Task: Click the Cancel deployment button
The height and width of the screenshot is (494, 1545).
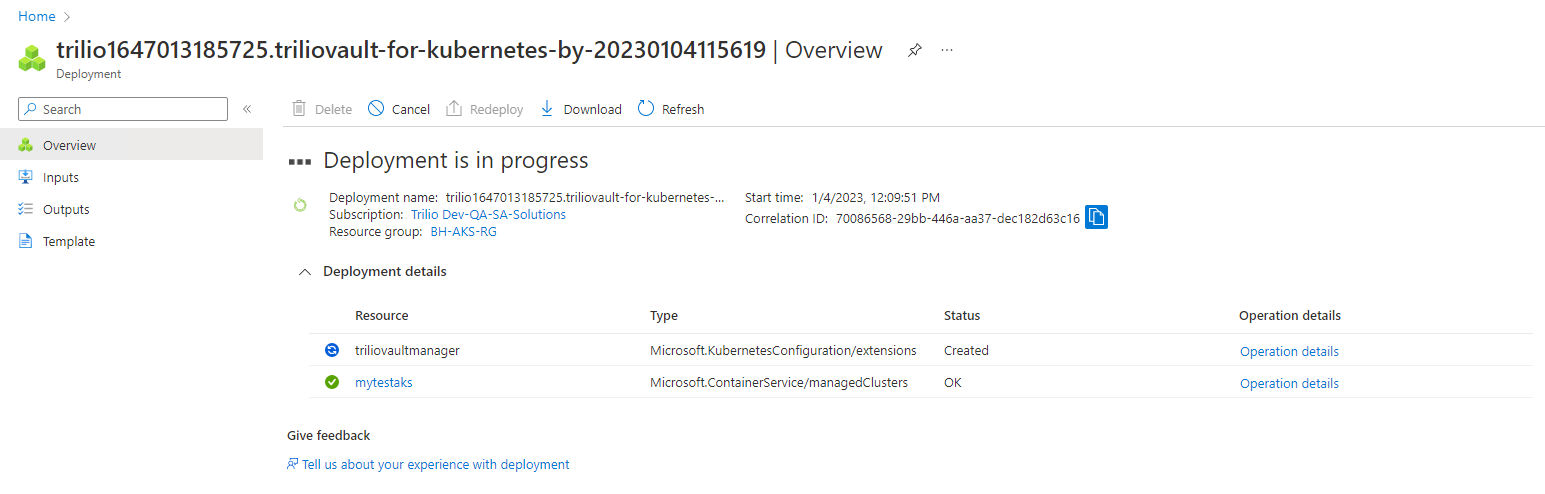Action: [399, 109]
